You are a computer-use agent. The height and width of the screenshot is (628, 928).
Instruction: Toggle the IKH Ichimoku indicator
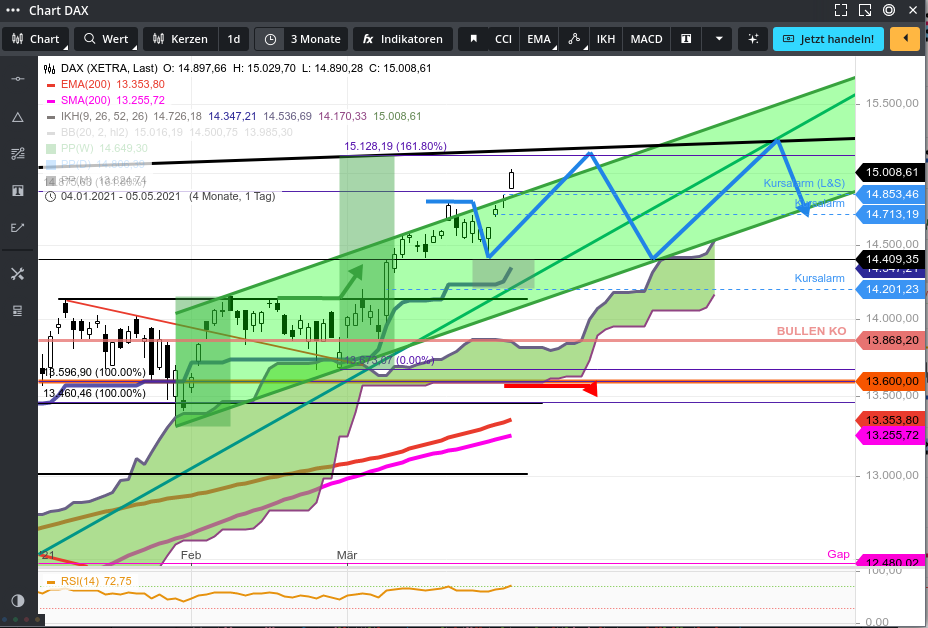tap(606, 39)
